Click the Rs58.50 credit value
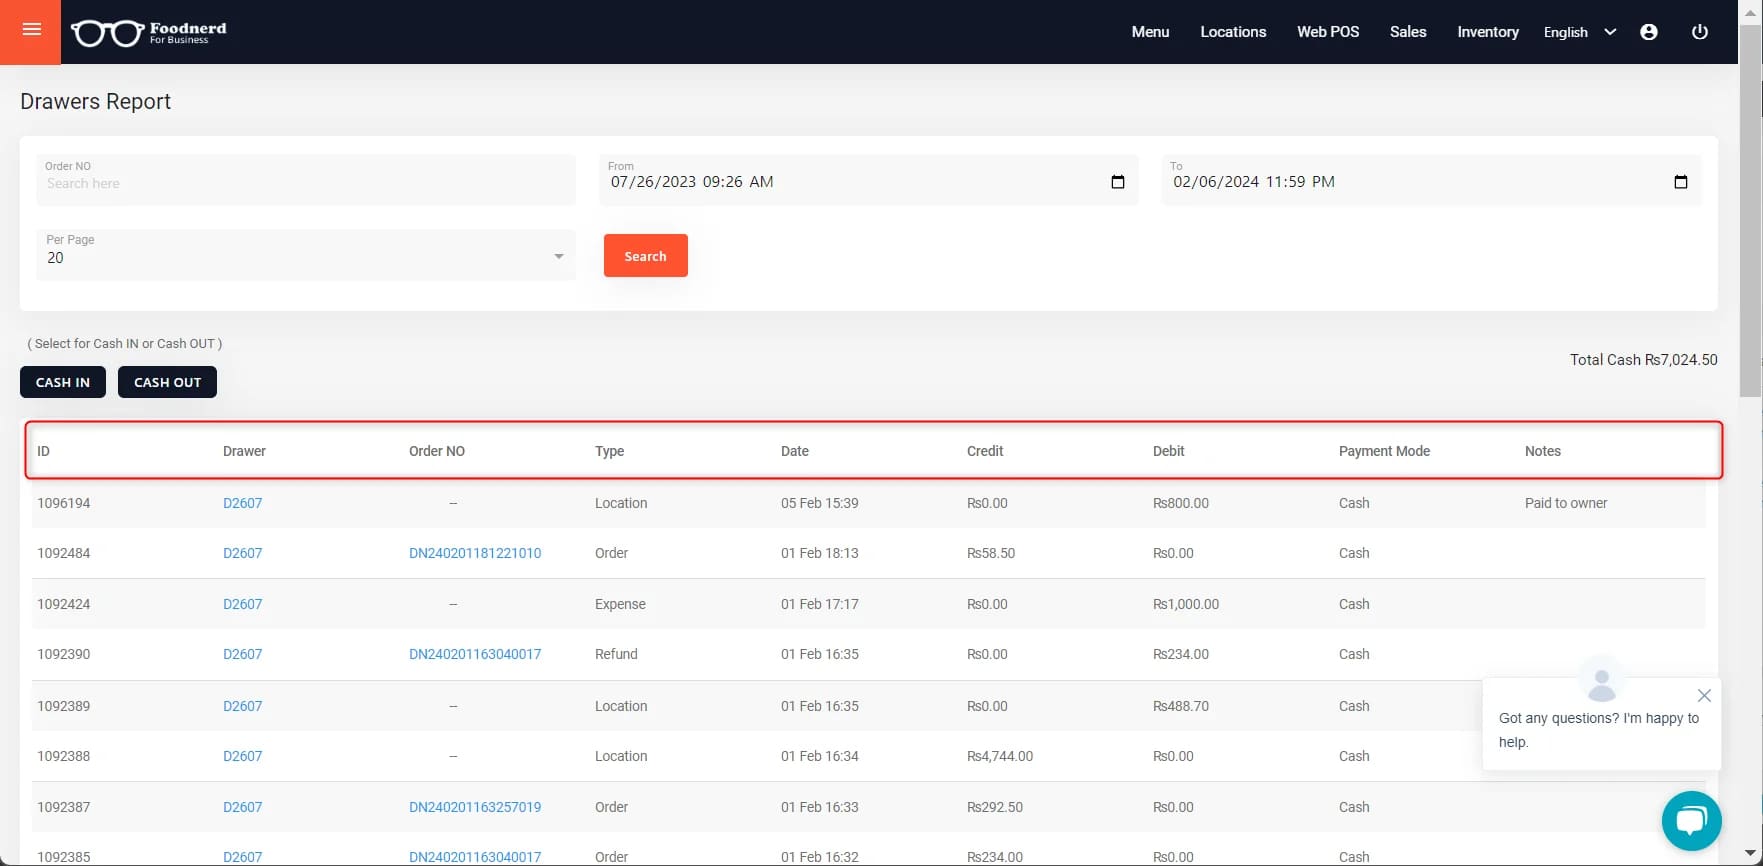This screenshot has height=866, width=1763. coord(991,553)
